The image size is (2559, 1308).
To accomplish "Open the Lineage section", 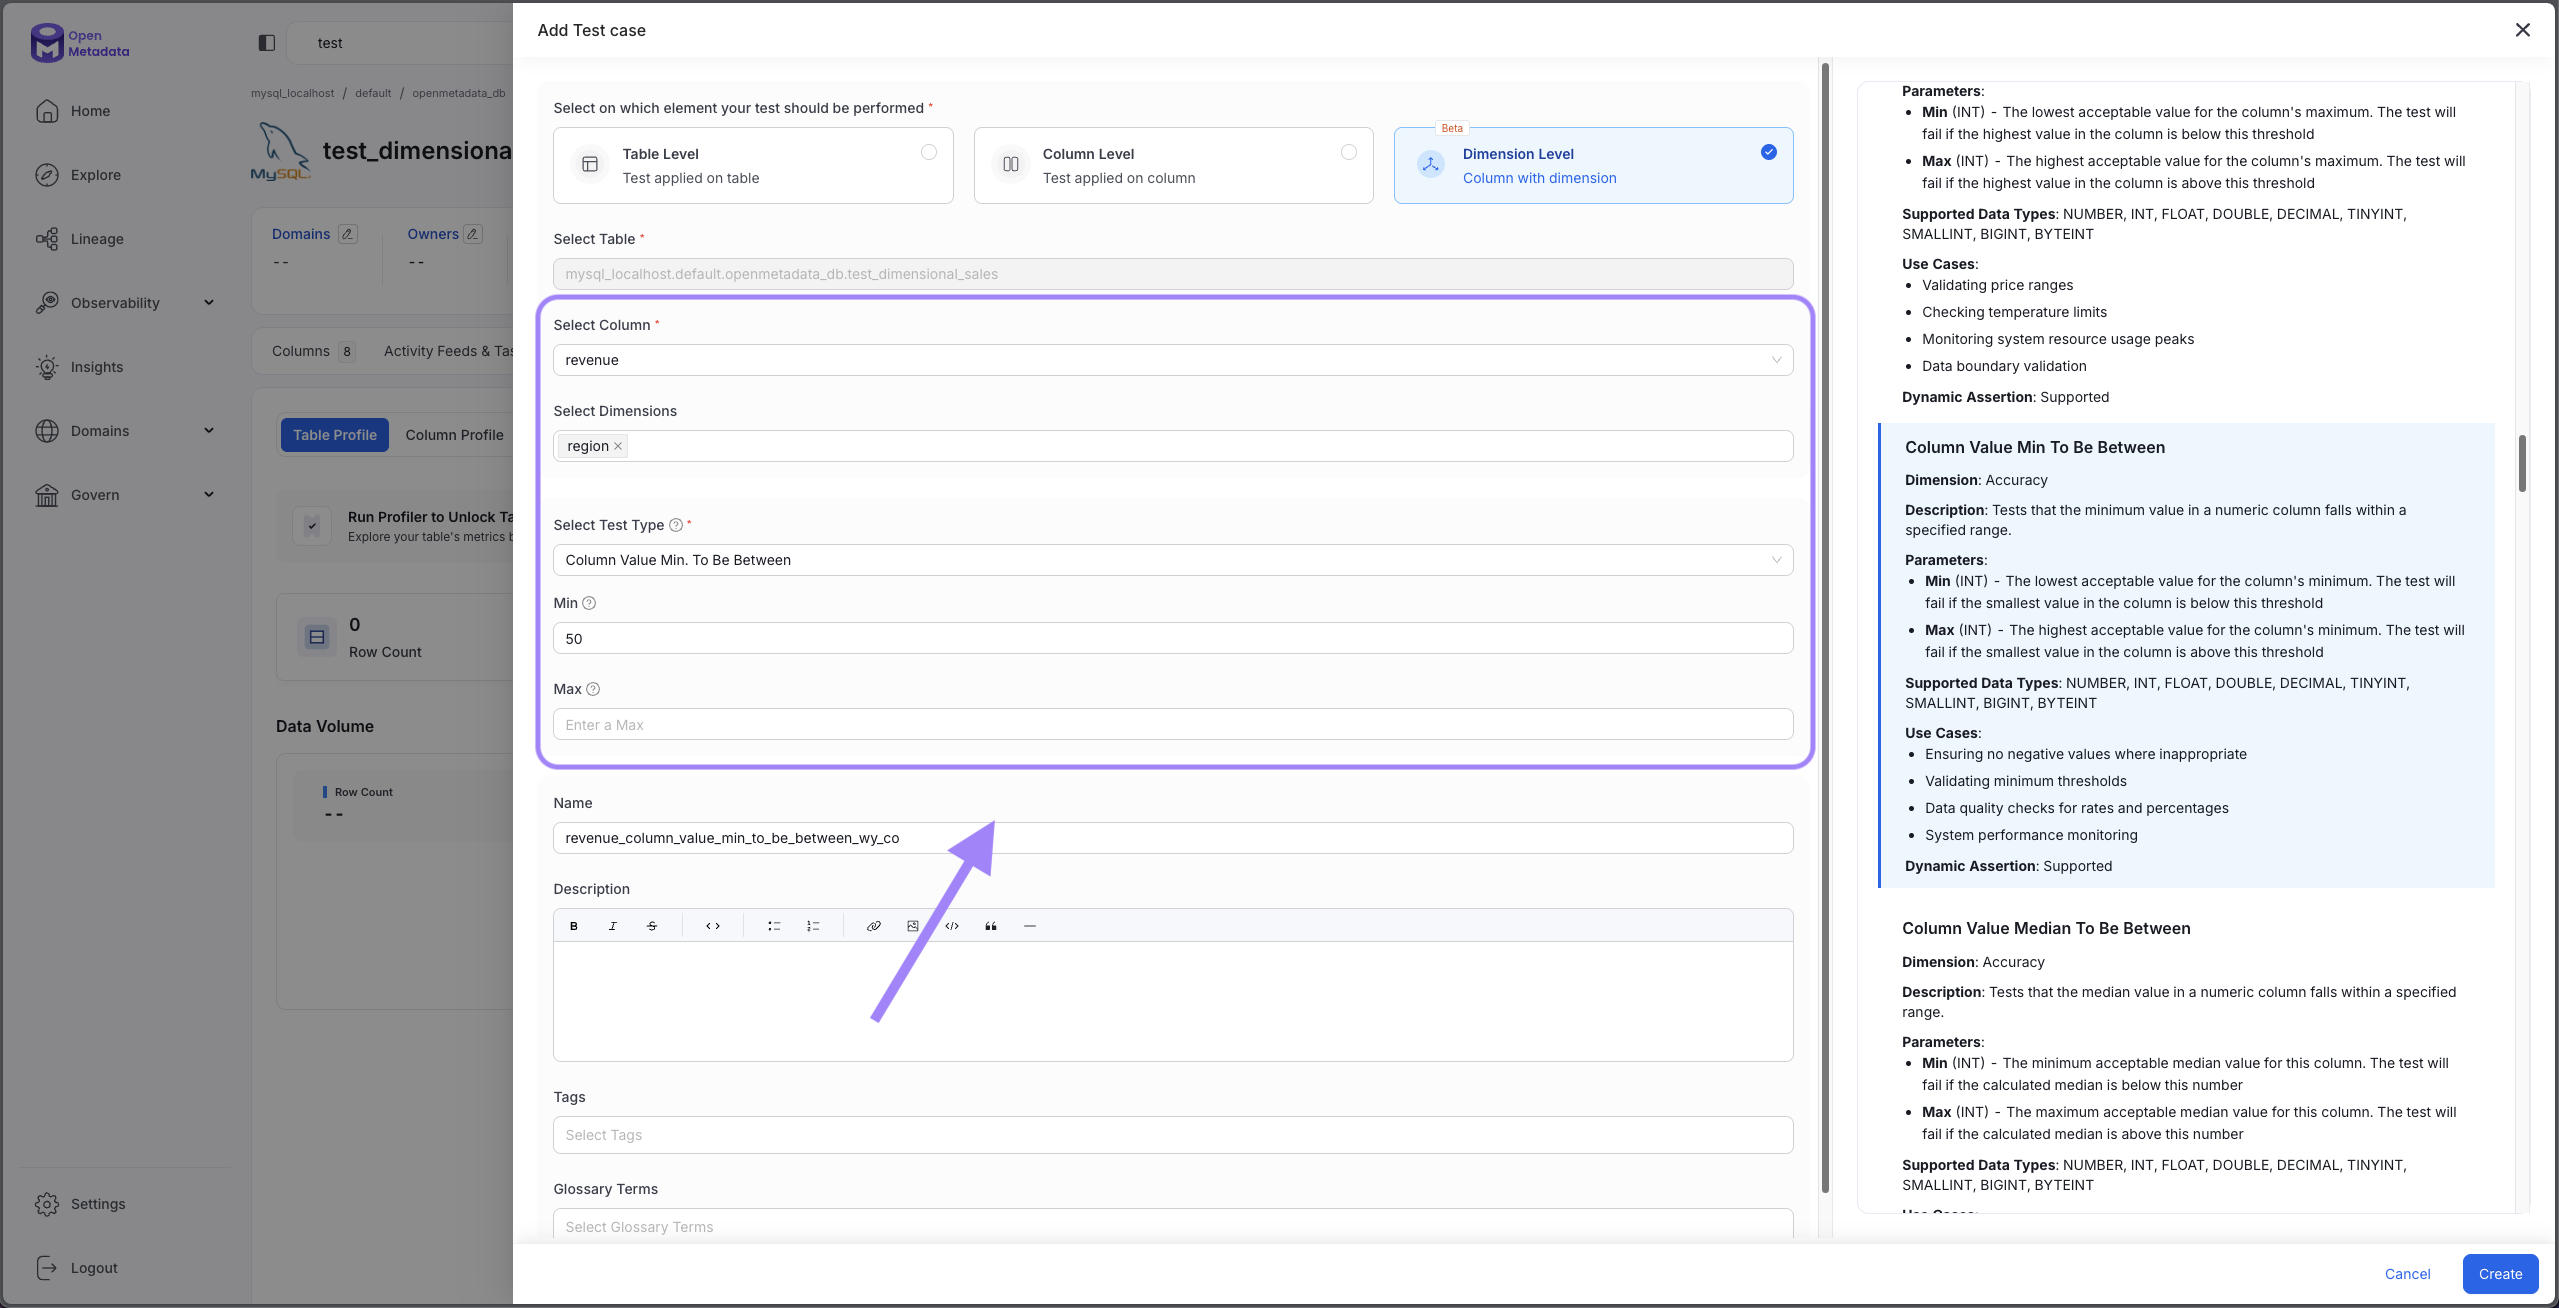I will 97,238.
